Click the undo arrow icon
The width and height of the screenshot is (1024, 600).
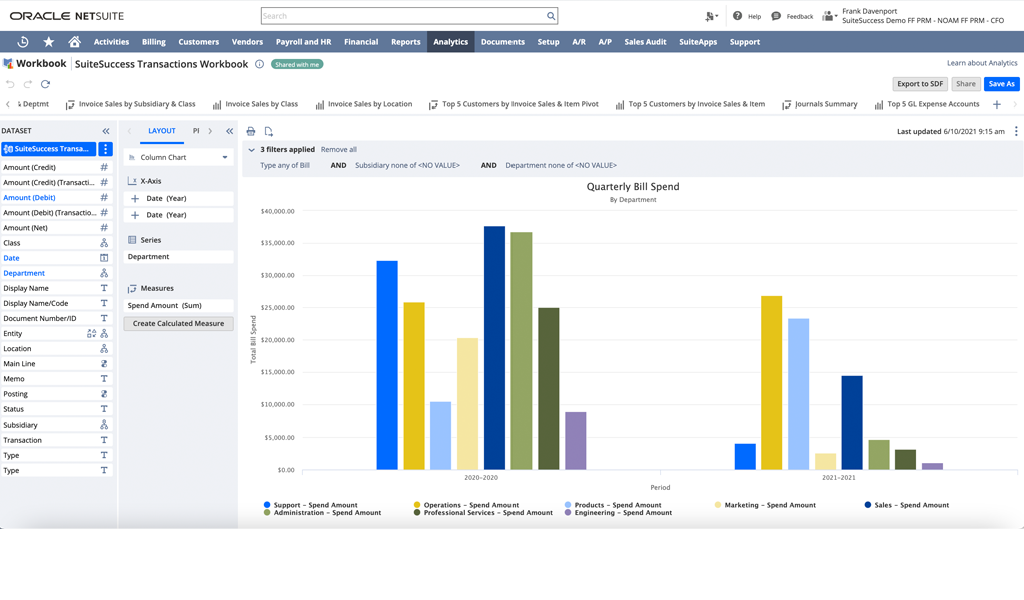point(10,84)
